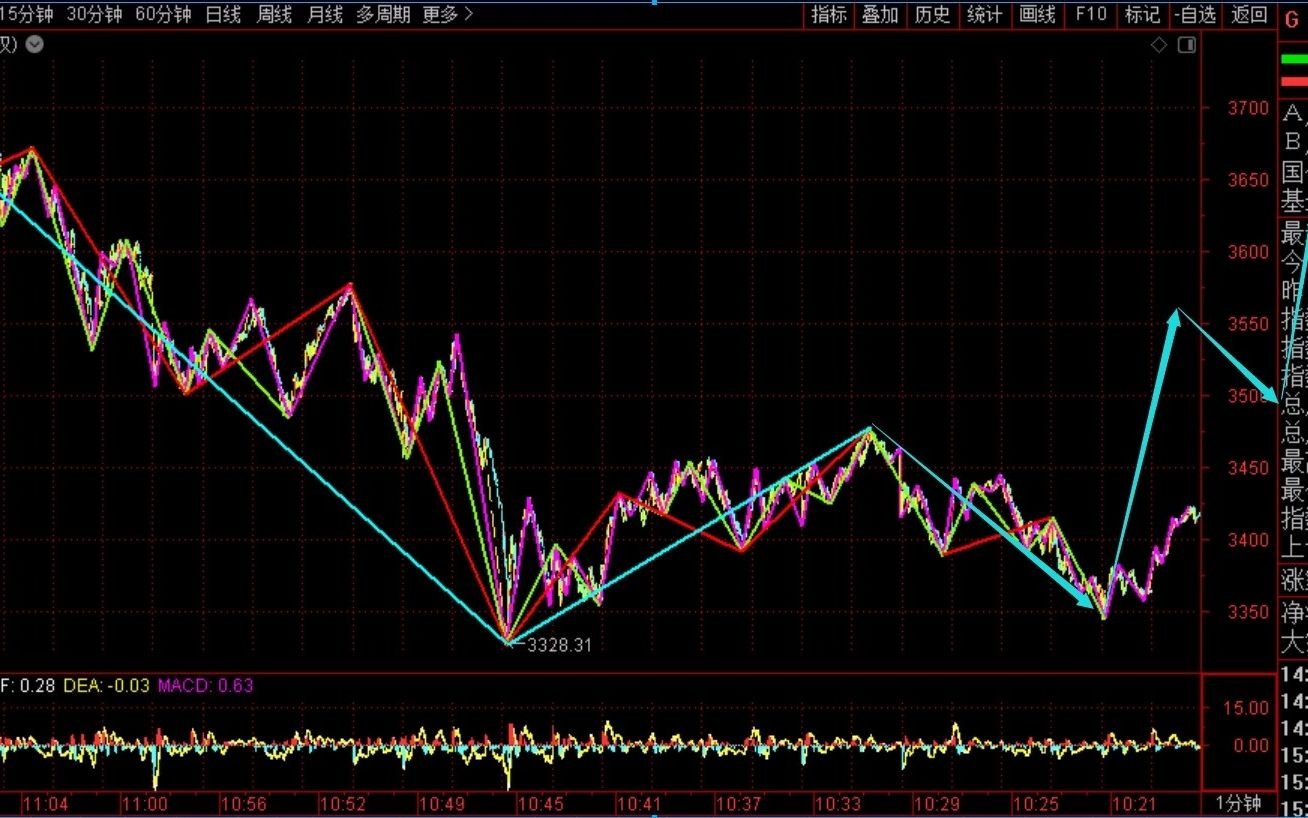Click the 15.00 MACD axis label
Image resolution: width=1308 pixels, height=818 pixels.
(x=1248, y=708)
